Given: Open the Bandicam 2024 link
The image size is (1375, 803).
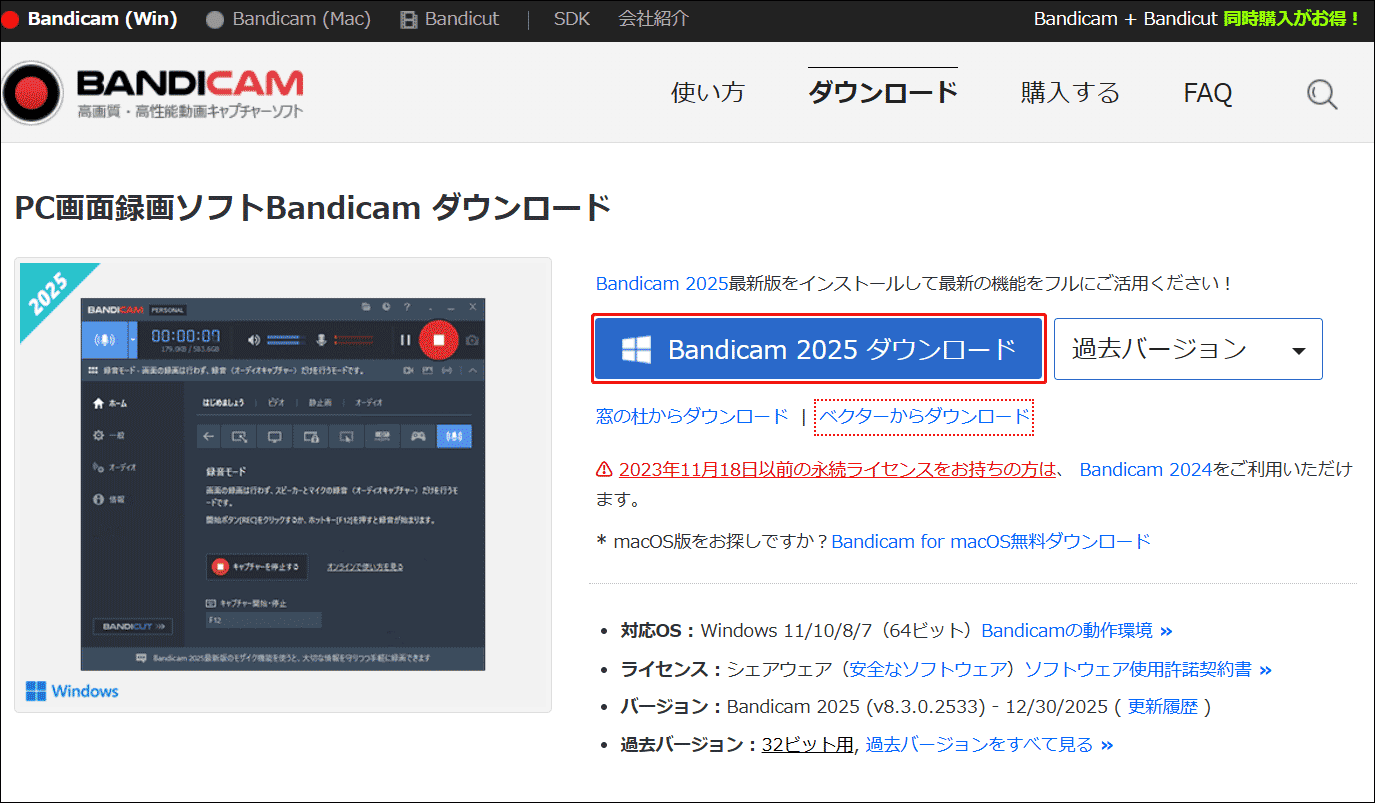Looking at the screenshot, I should pyautogui.click(x=1146, y=469).
